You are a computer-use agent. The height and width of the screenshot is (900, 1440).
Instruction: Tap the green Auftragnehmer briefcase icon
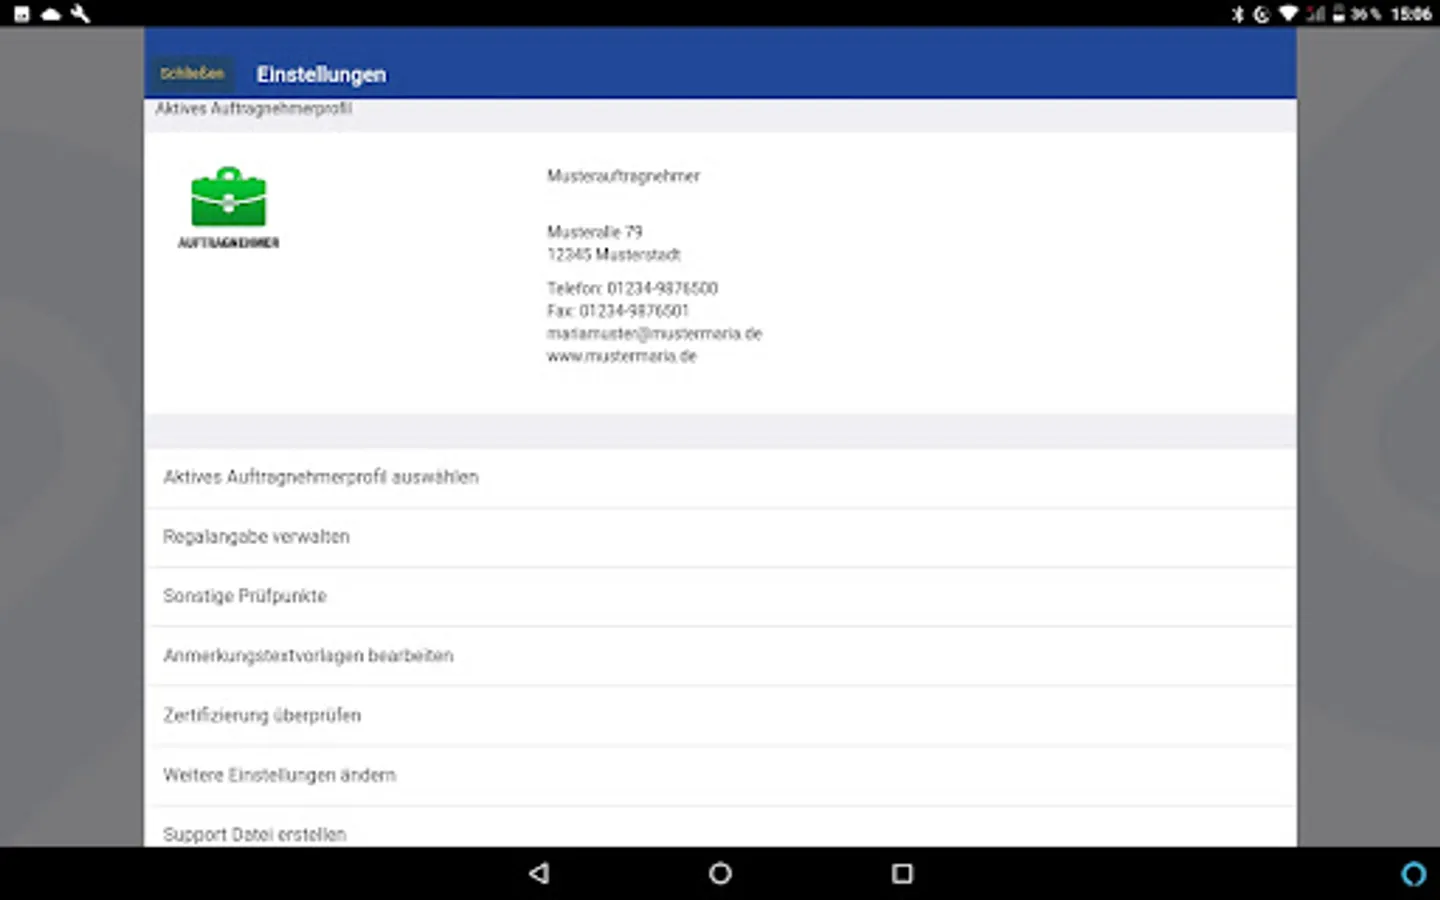(x=228, y=200)
